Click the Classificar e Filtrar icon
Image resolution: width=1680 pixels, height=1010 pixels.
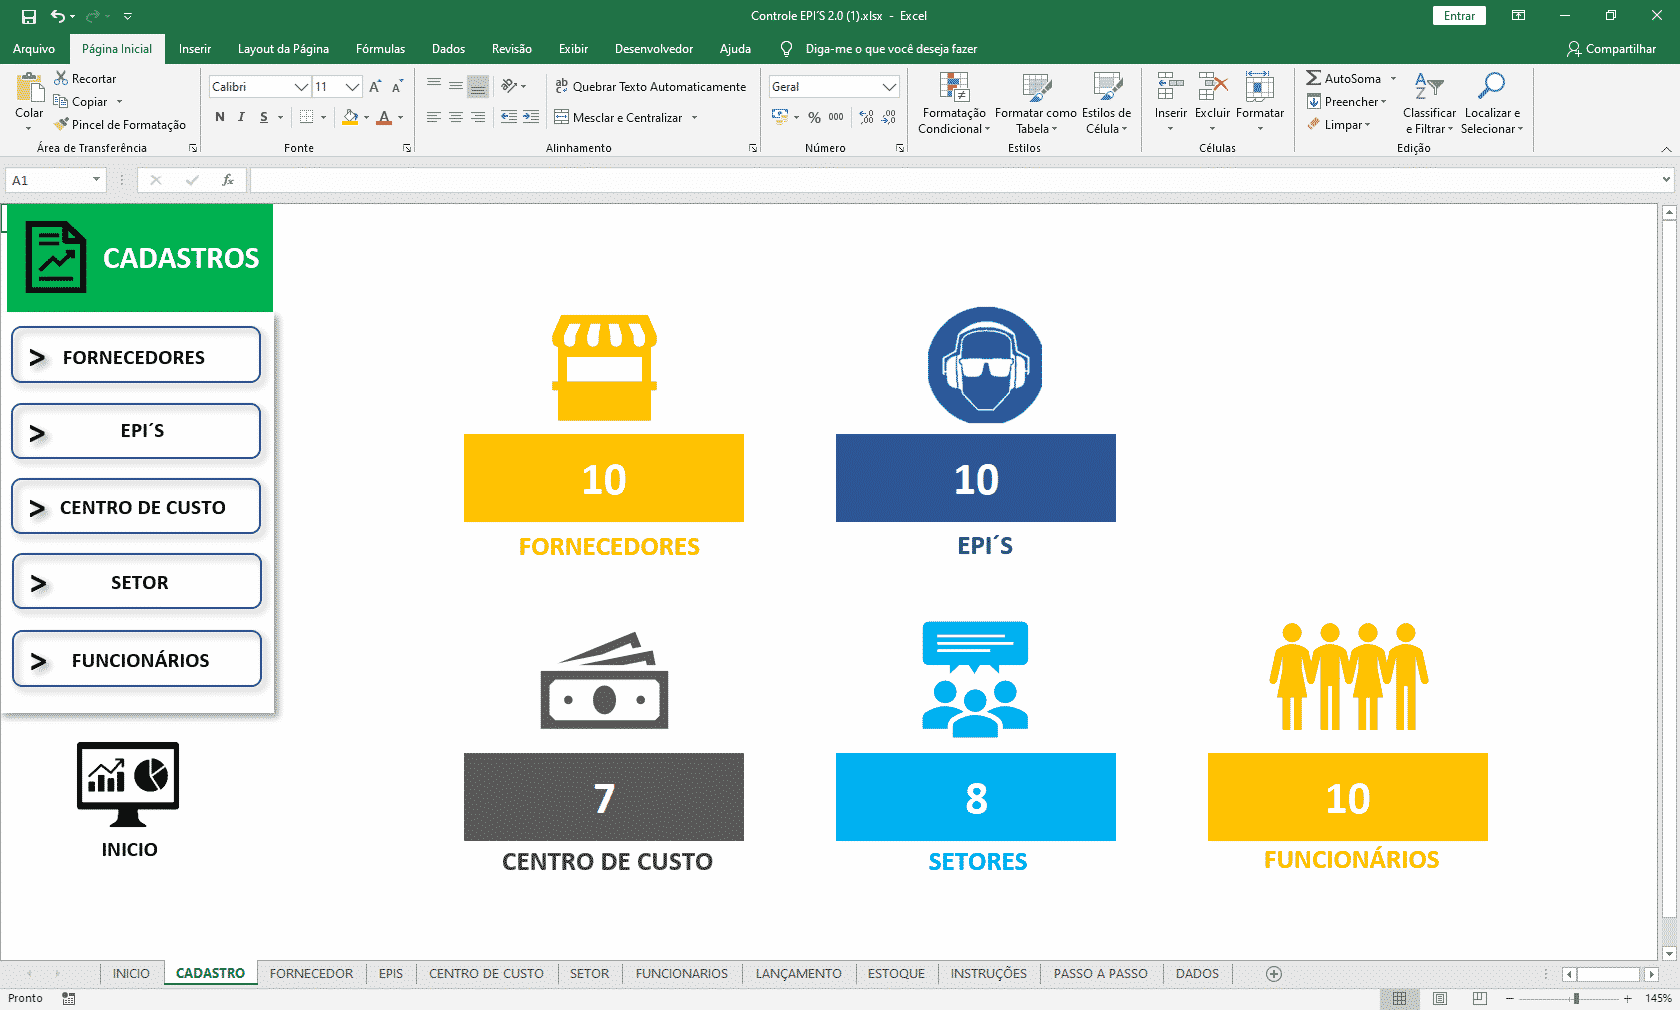[x=1429, y=87]
